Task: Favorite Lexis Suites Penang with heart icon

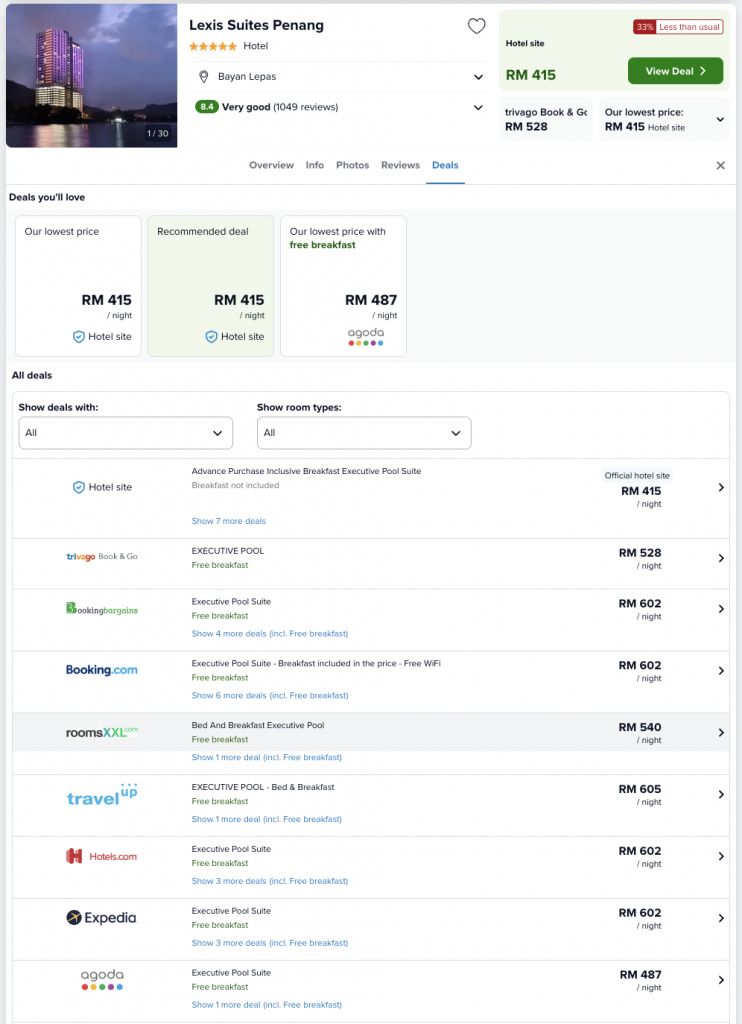Action: click(477, 26)
